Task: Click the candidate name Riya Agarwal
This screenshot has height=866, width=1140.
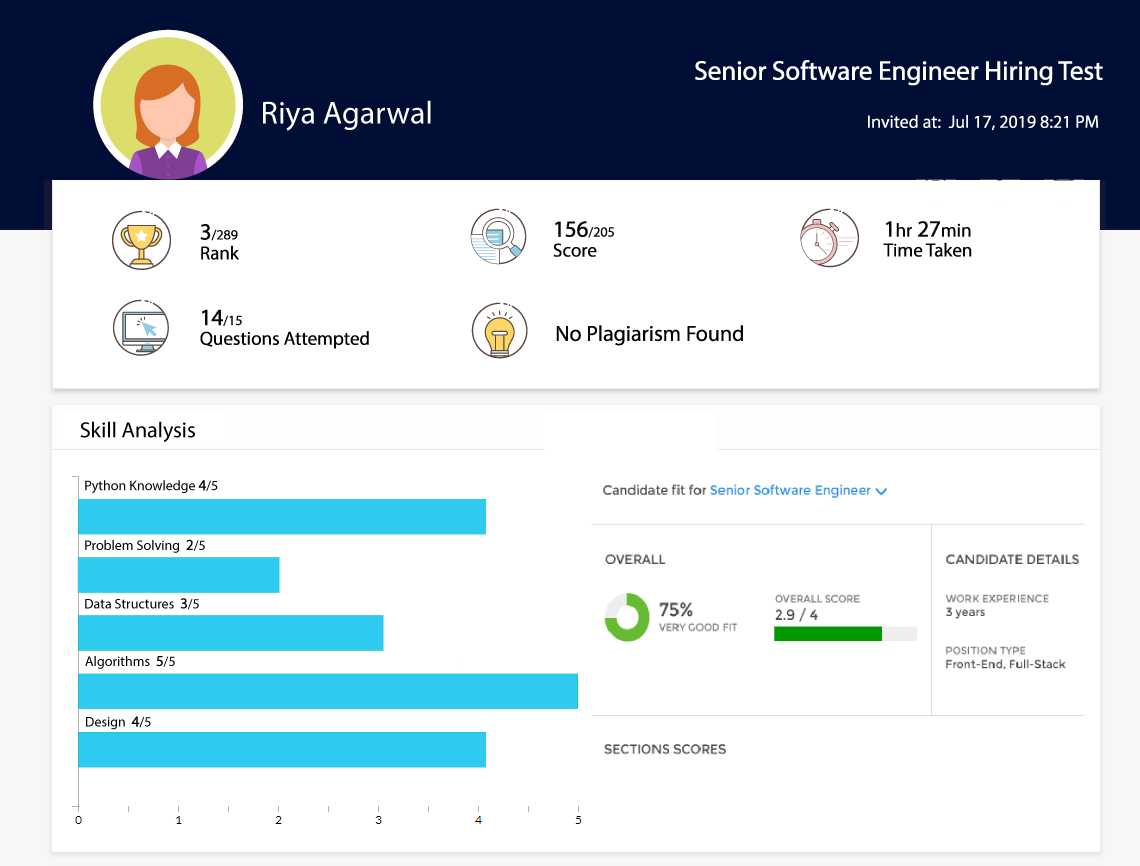Action: [x=346, y=113]
